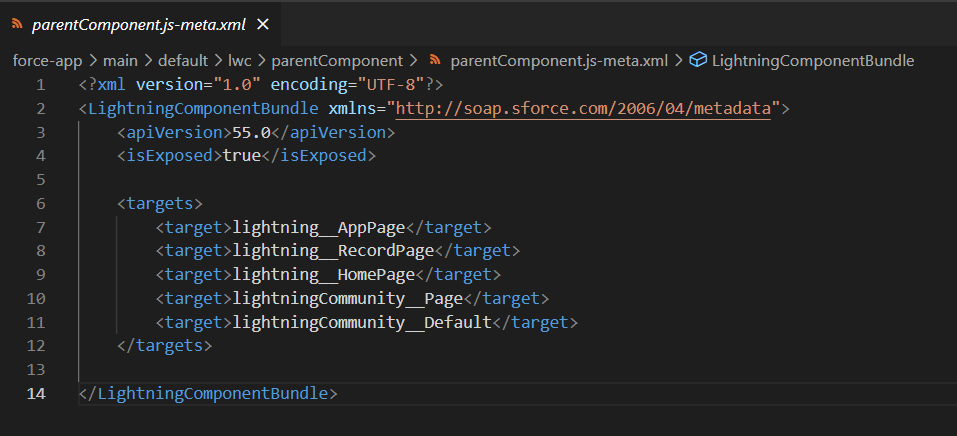The height and width of the screenshot is (436, 957).
Task: Expand the default breadcrumb segment
Action: tap(183, 60)
